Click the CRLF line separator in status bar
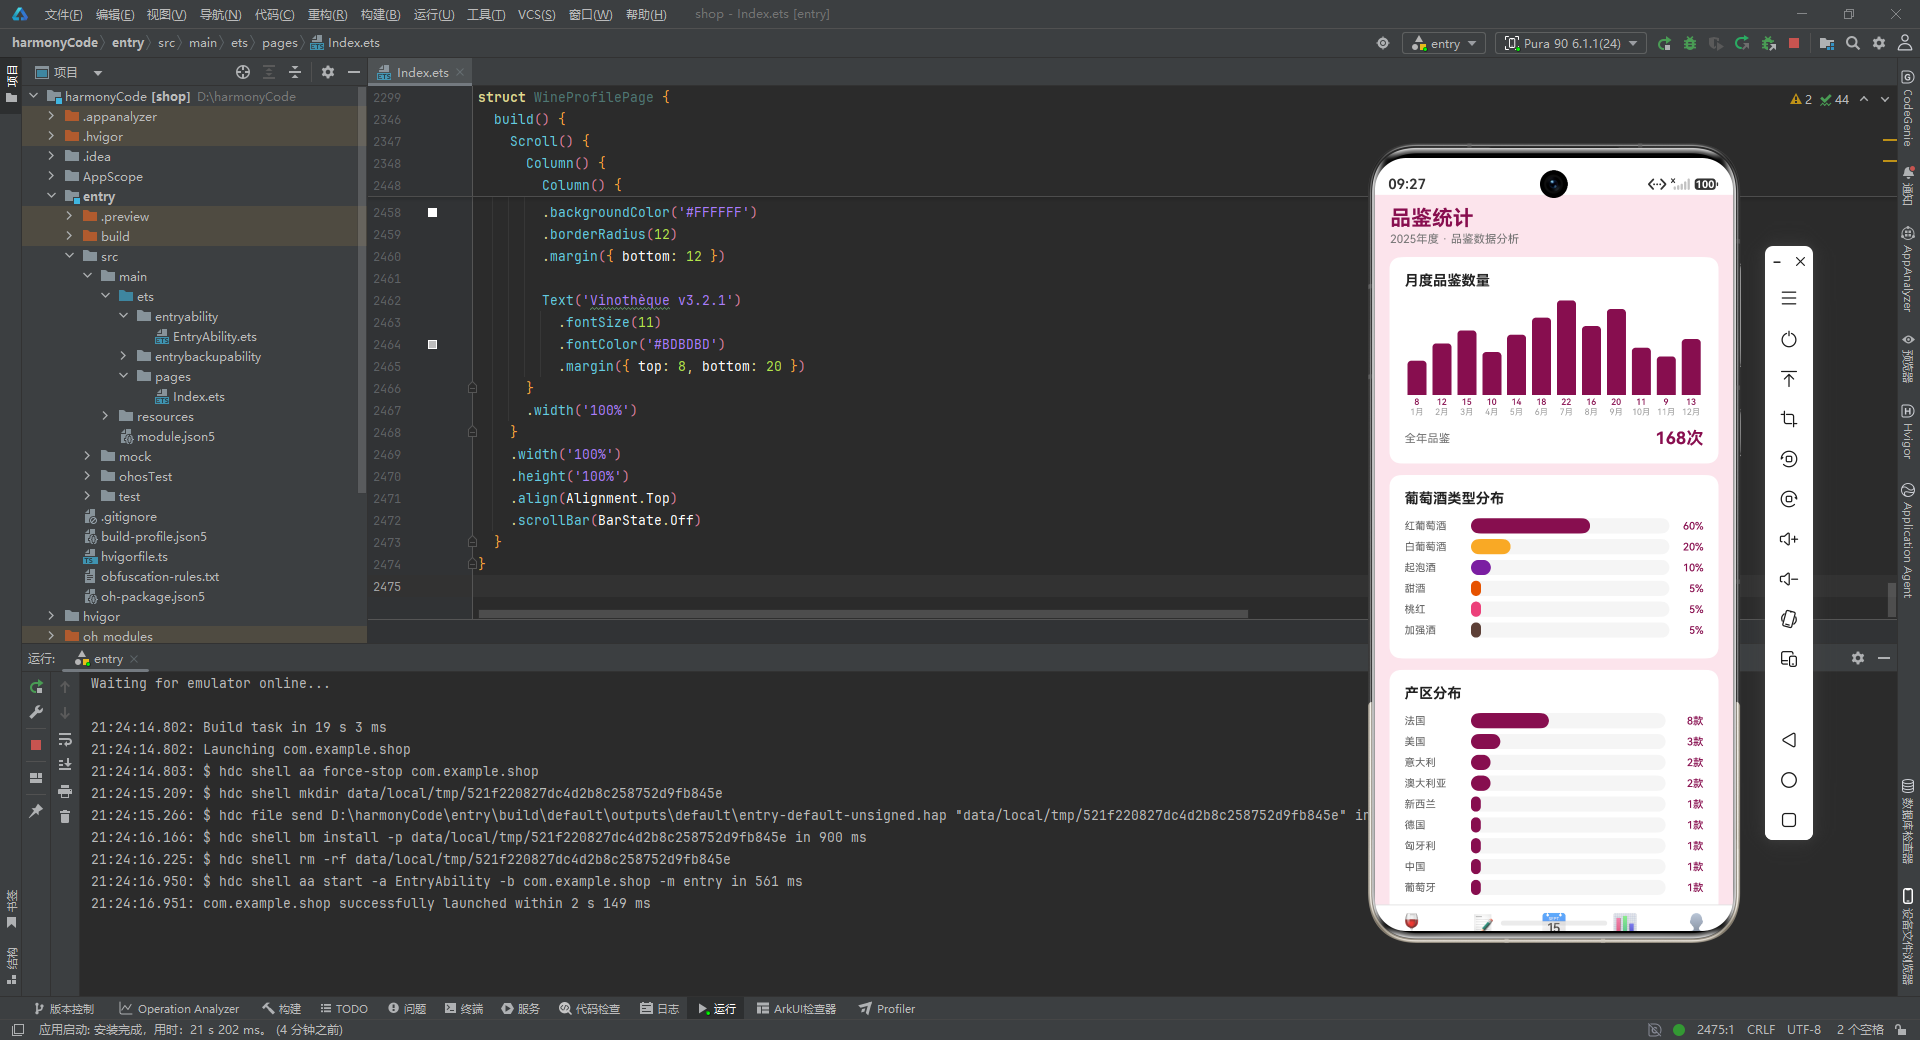1920x1040 pixels. pos(1761,1029)
